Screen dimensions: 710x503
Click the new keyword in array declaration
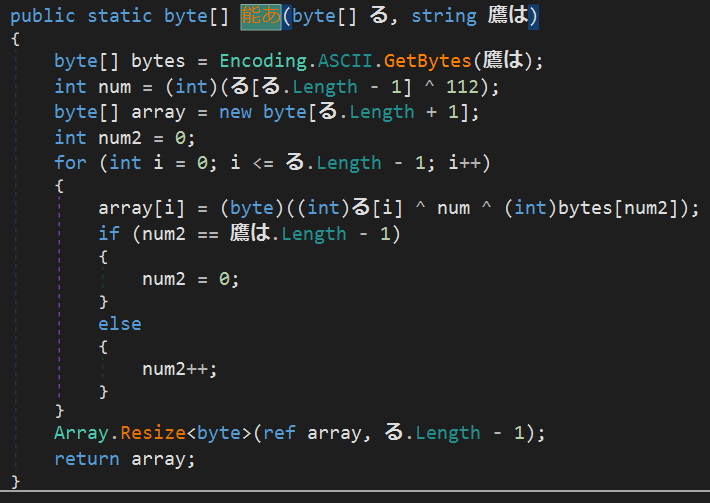[235, 112]
